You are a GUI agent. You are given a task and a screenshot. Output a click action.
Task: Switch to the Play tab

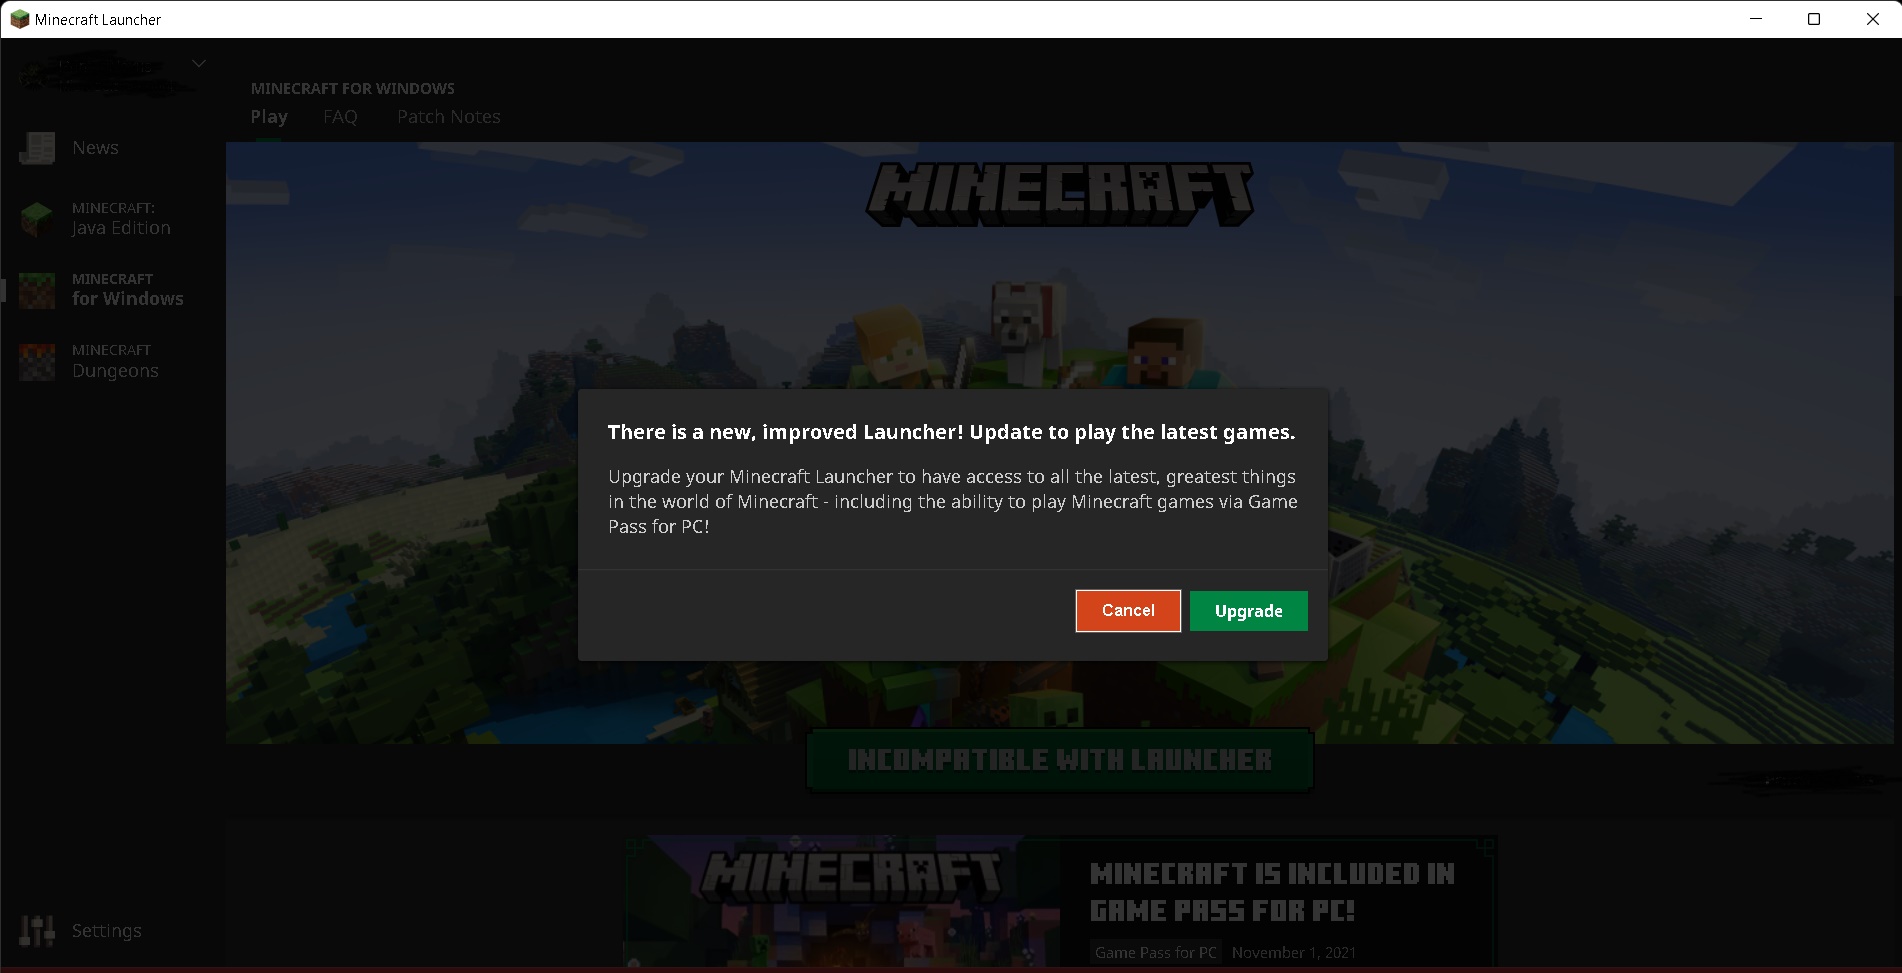coord(269,117)
